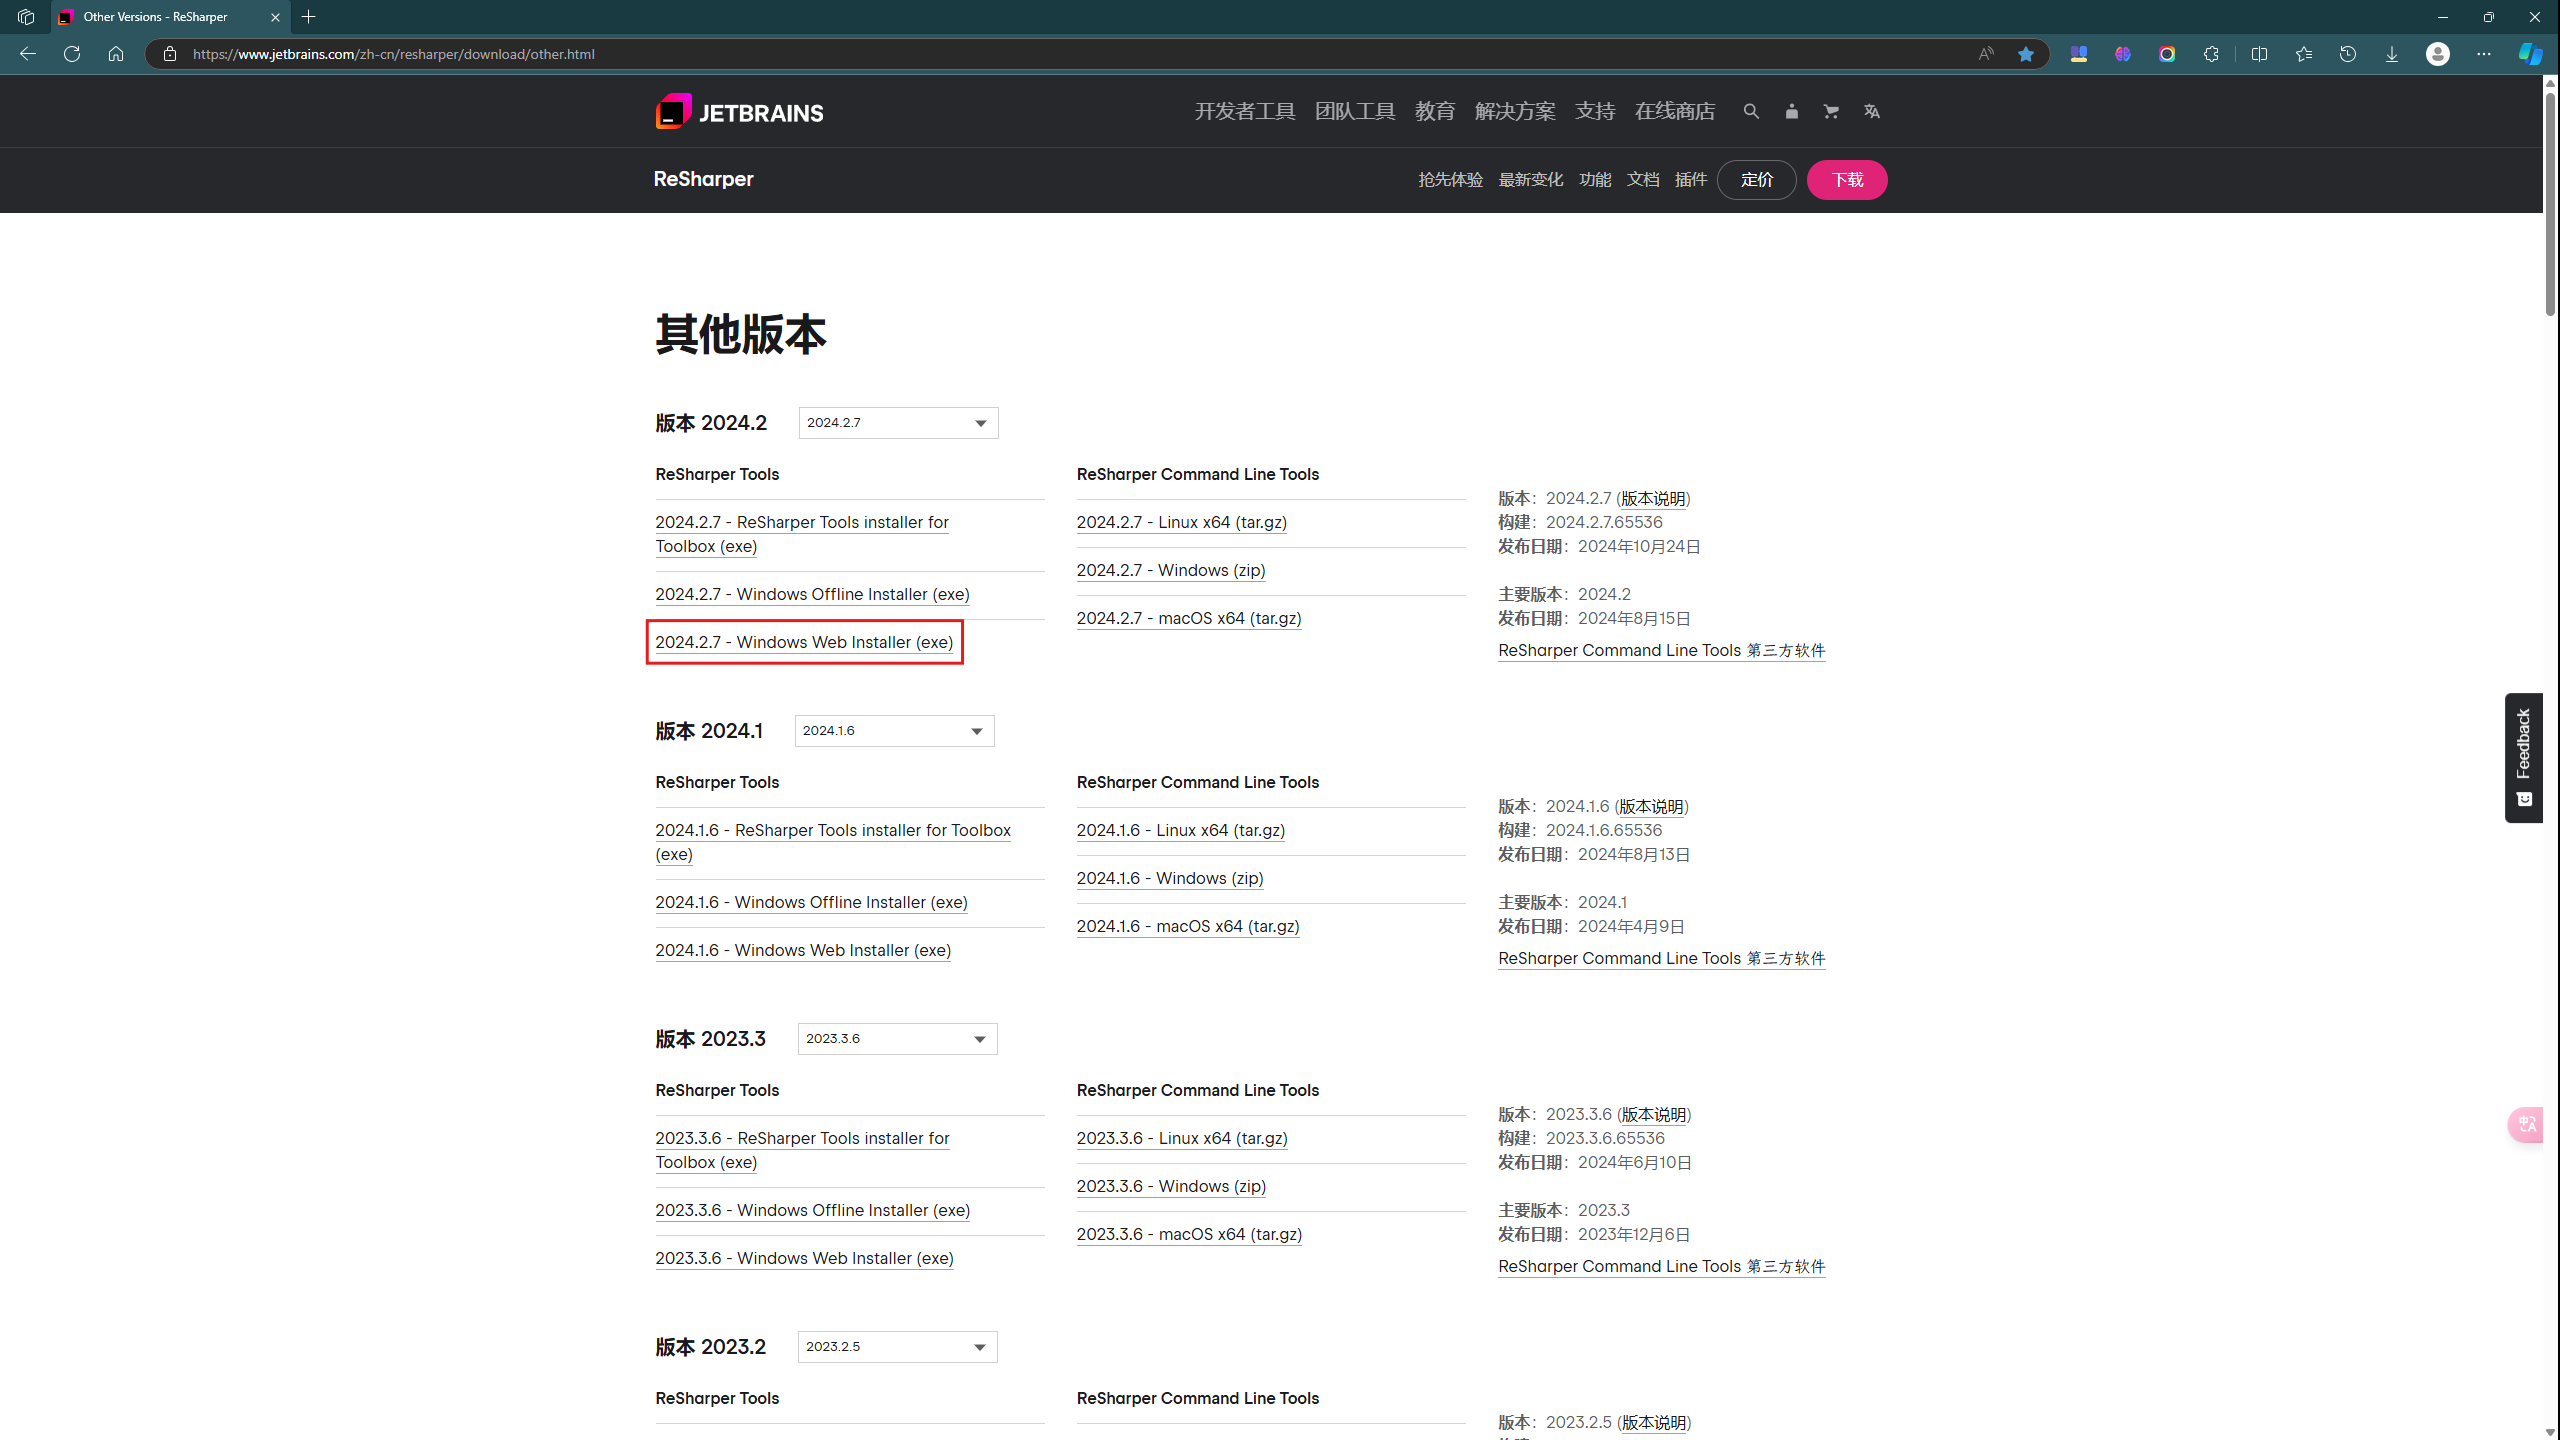Open browser downloads icon
This screenshot has width=2560, height=1440.
[x=2392, y=54]
